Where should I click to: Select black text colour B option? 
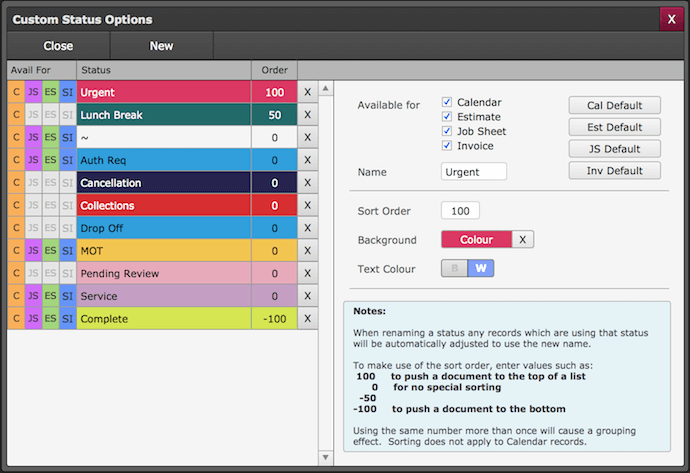click(455, 268)
